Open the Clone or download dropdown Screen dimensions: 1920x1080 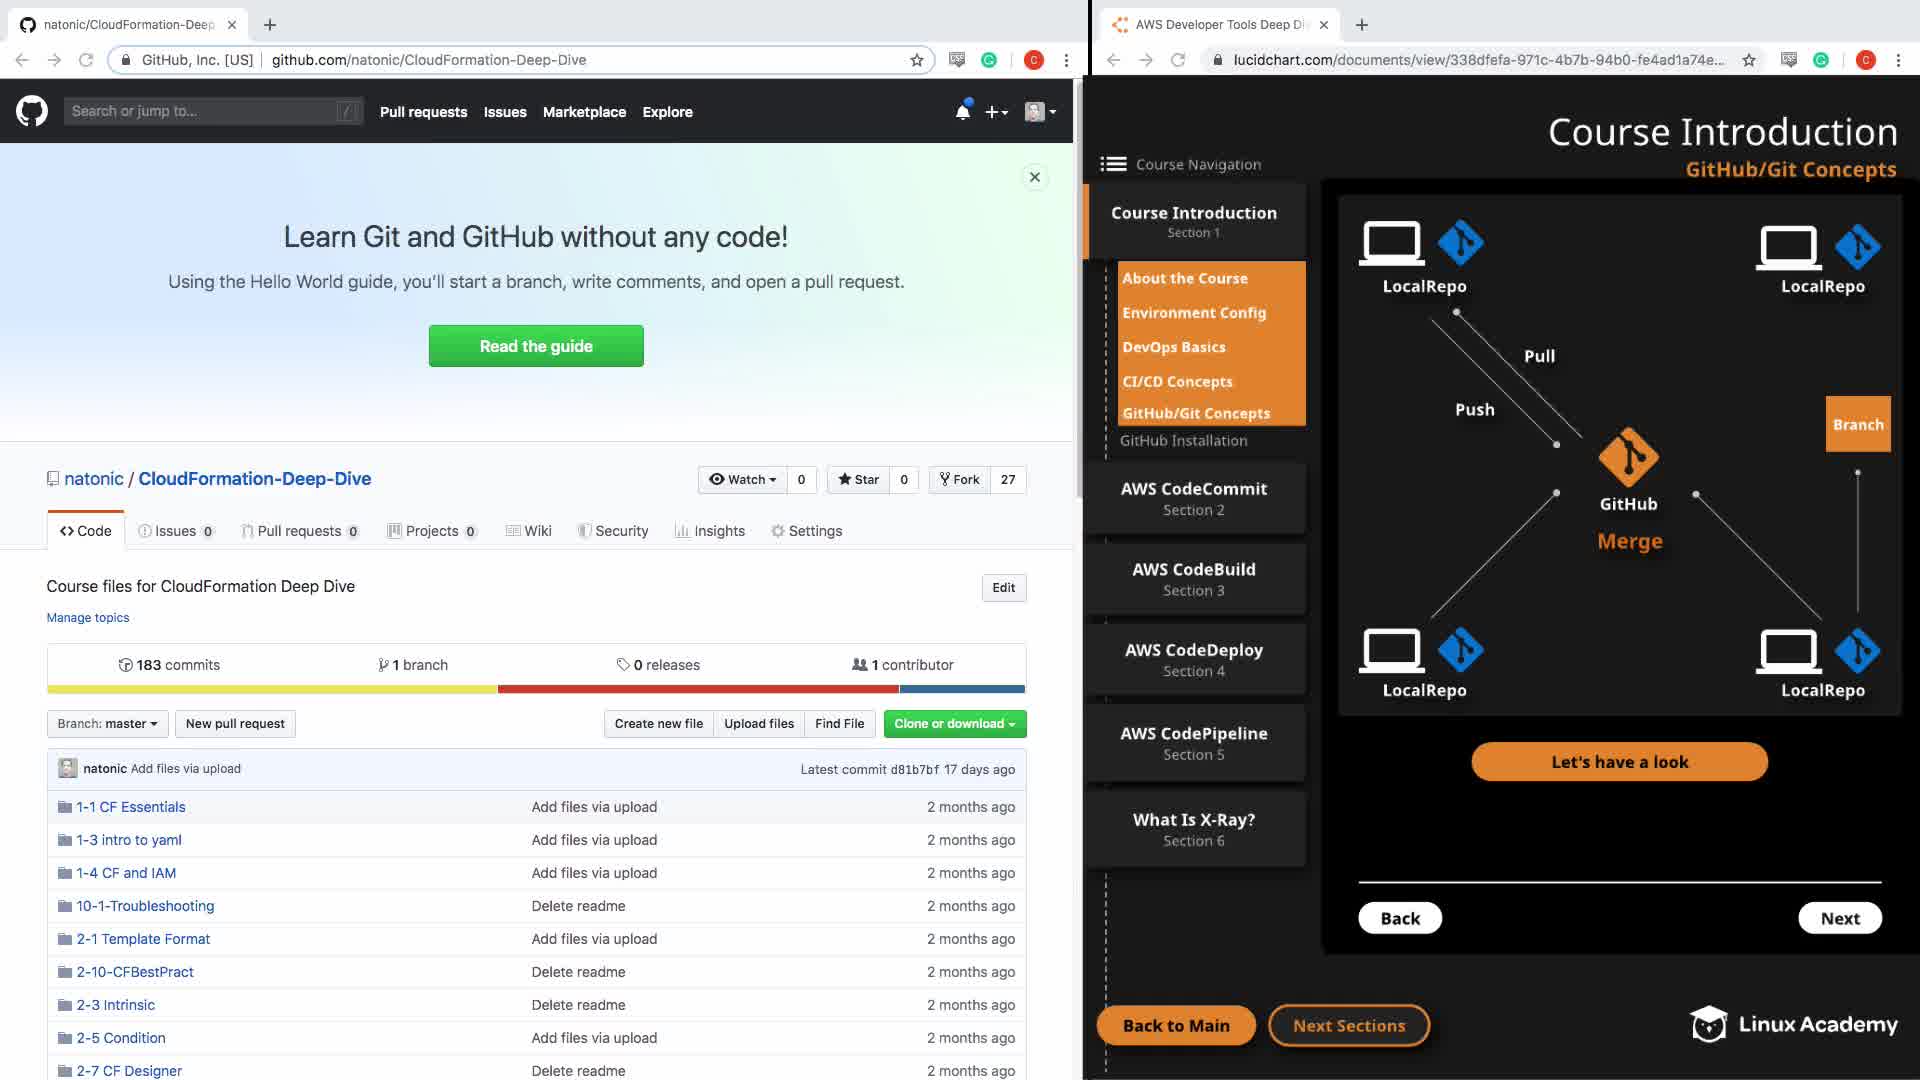(954, 724)
